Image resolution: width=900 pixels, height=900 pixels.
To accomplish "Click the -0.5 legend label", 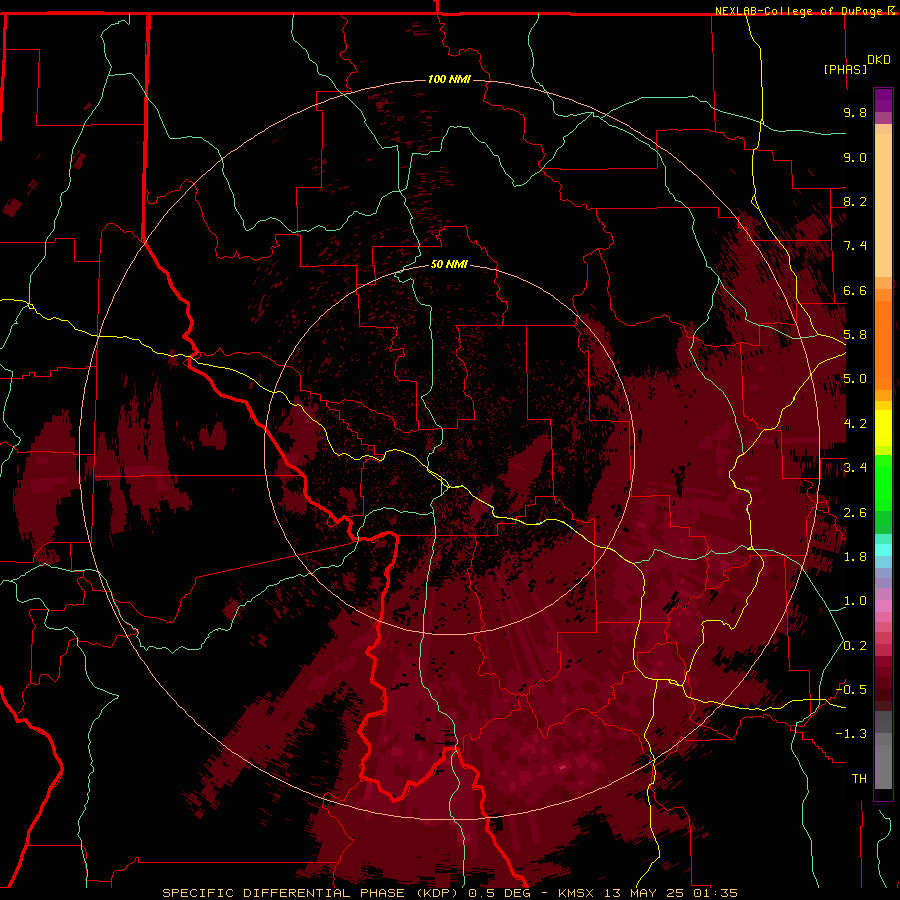I will pyautogui.click(x=851, y=690).
